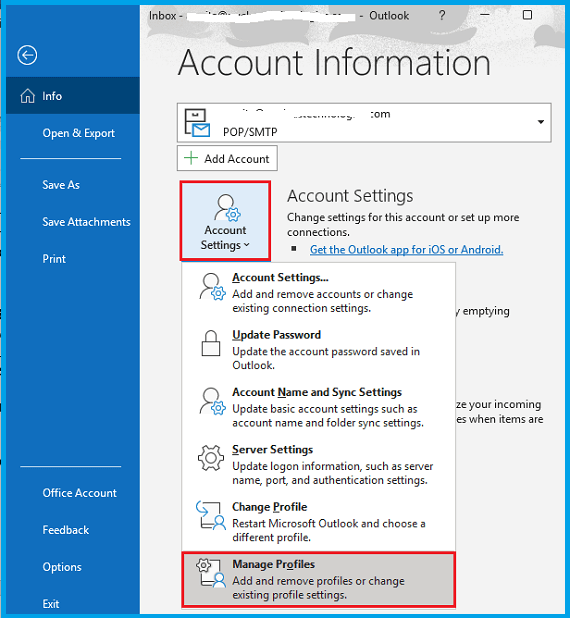Choose Save As in the sidebar

[61, 185]
